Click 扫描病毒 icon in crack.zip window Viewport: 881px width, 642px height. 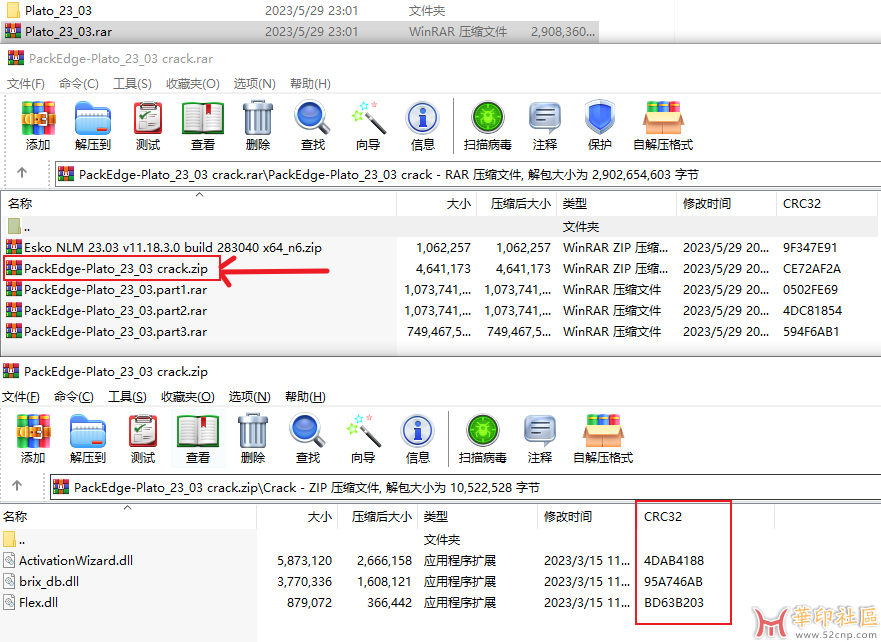click(483, 431)
